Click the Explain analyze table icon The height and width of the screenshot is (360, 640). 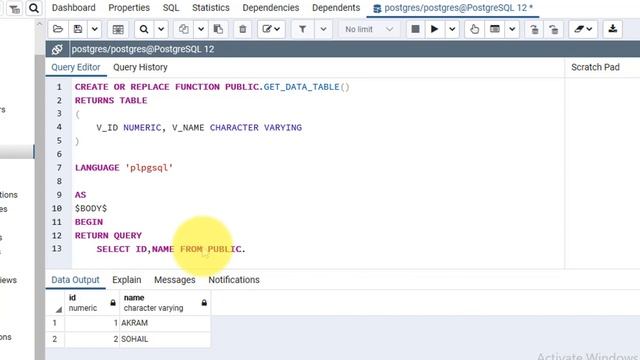click(x=495, y=29)
